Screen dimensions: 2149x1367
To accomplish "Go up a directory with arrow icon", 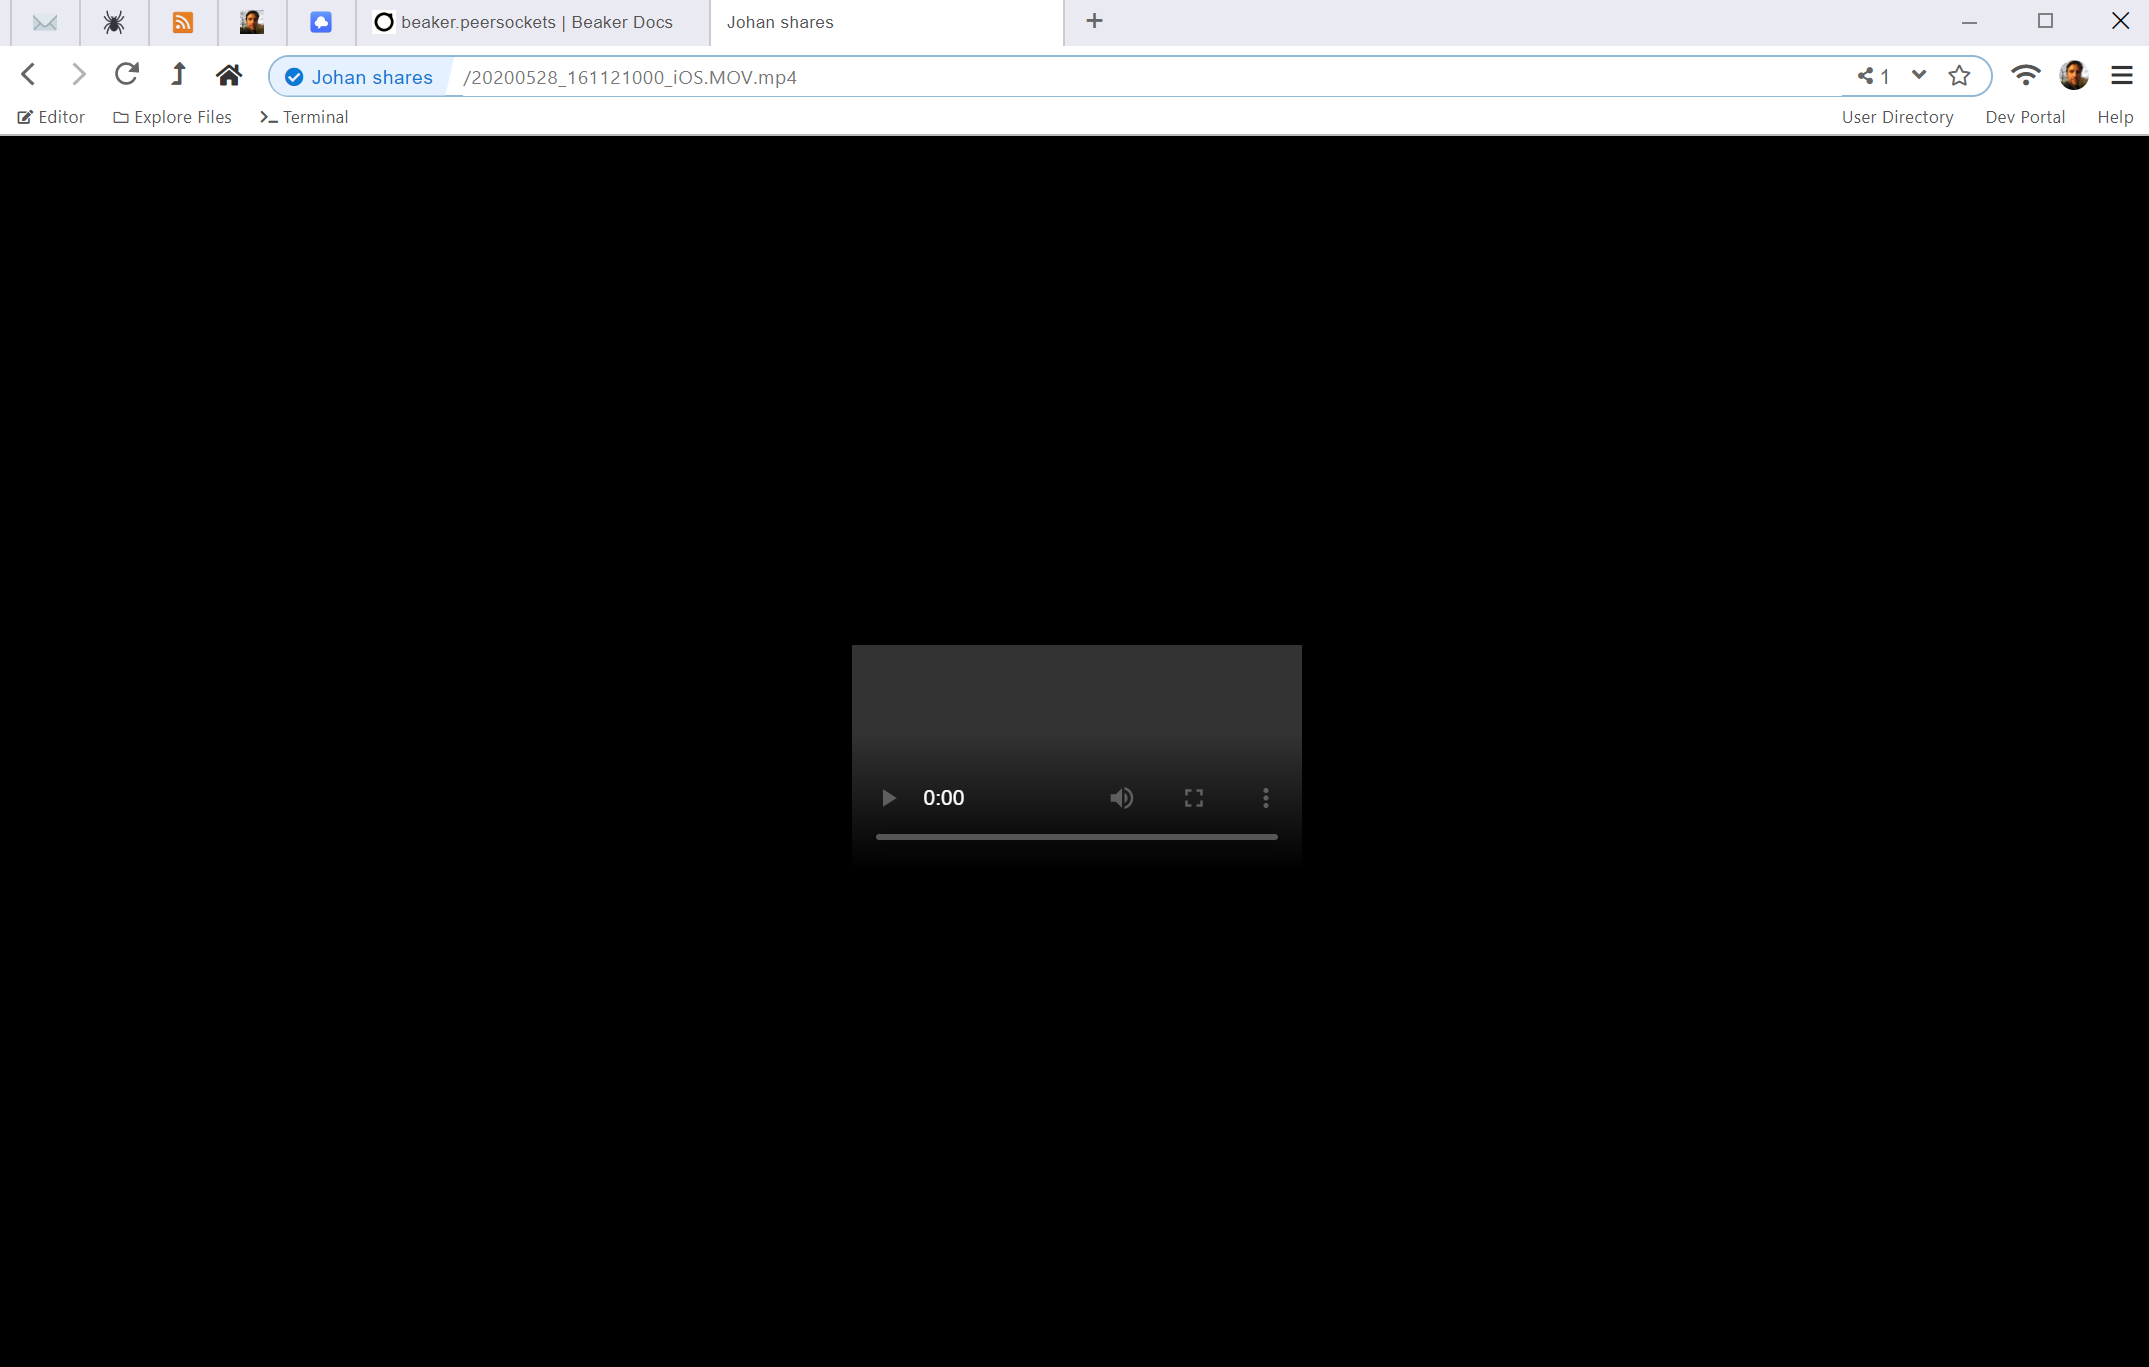I will (178, 75).
